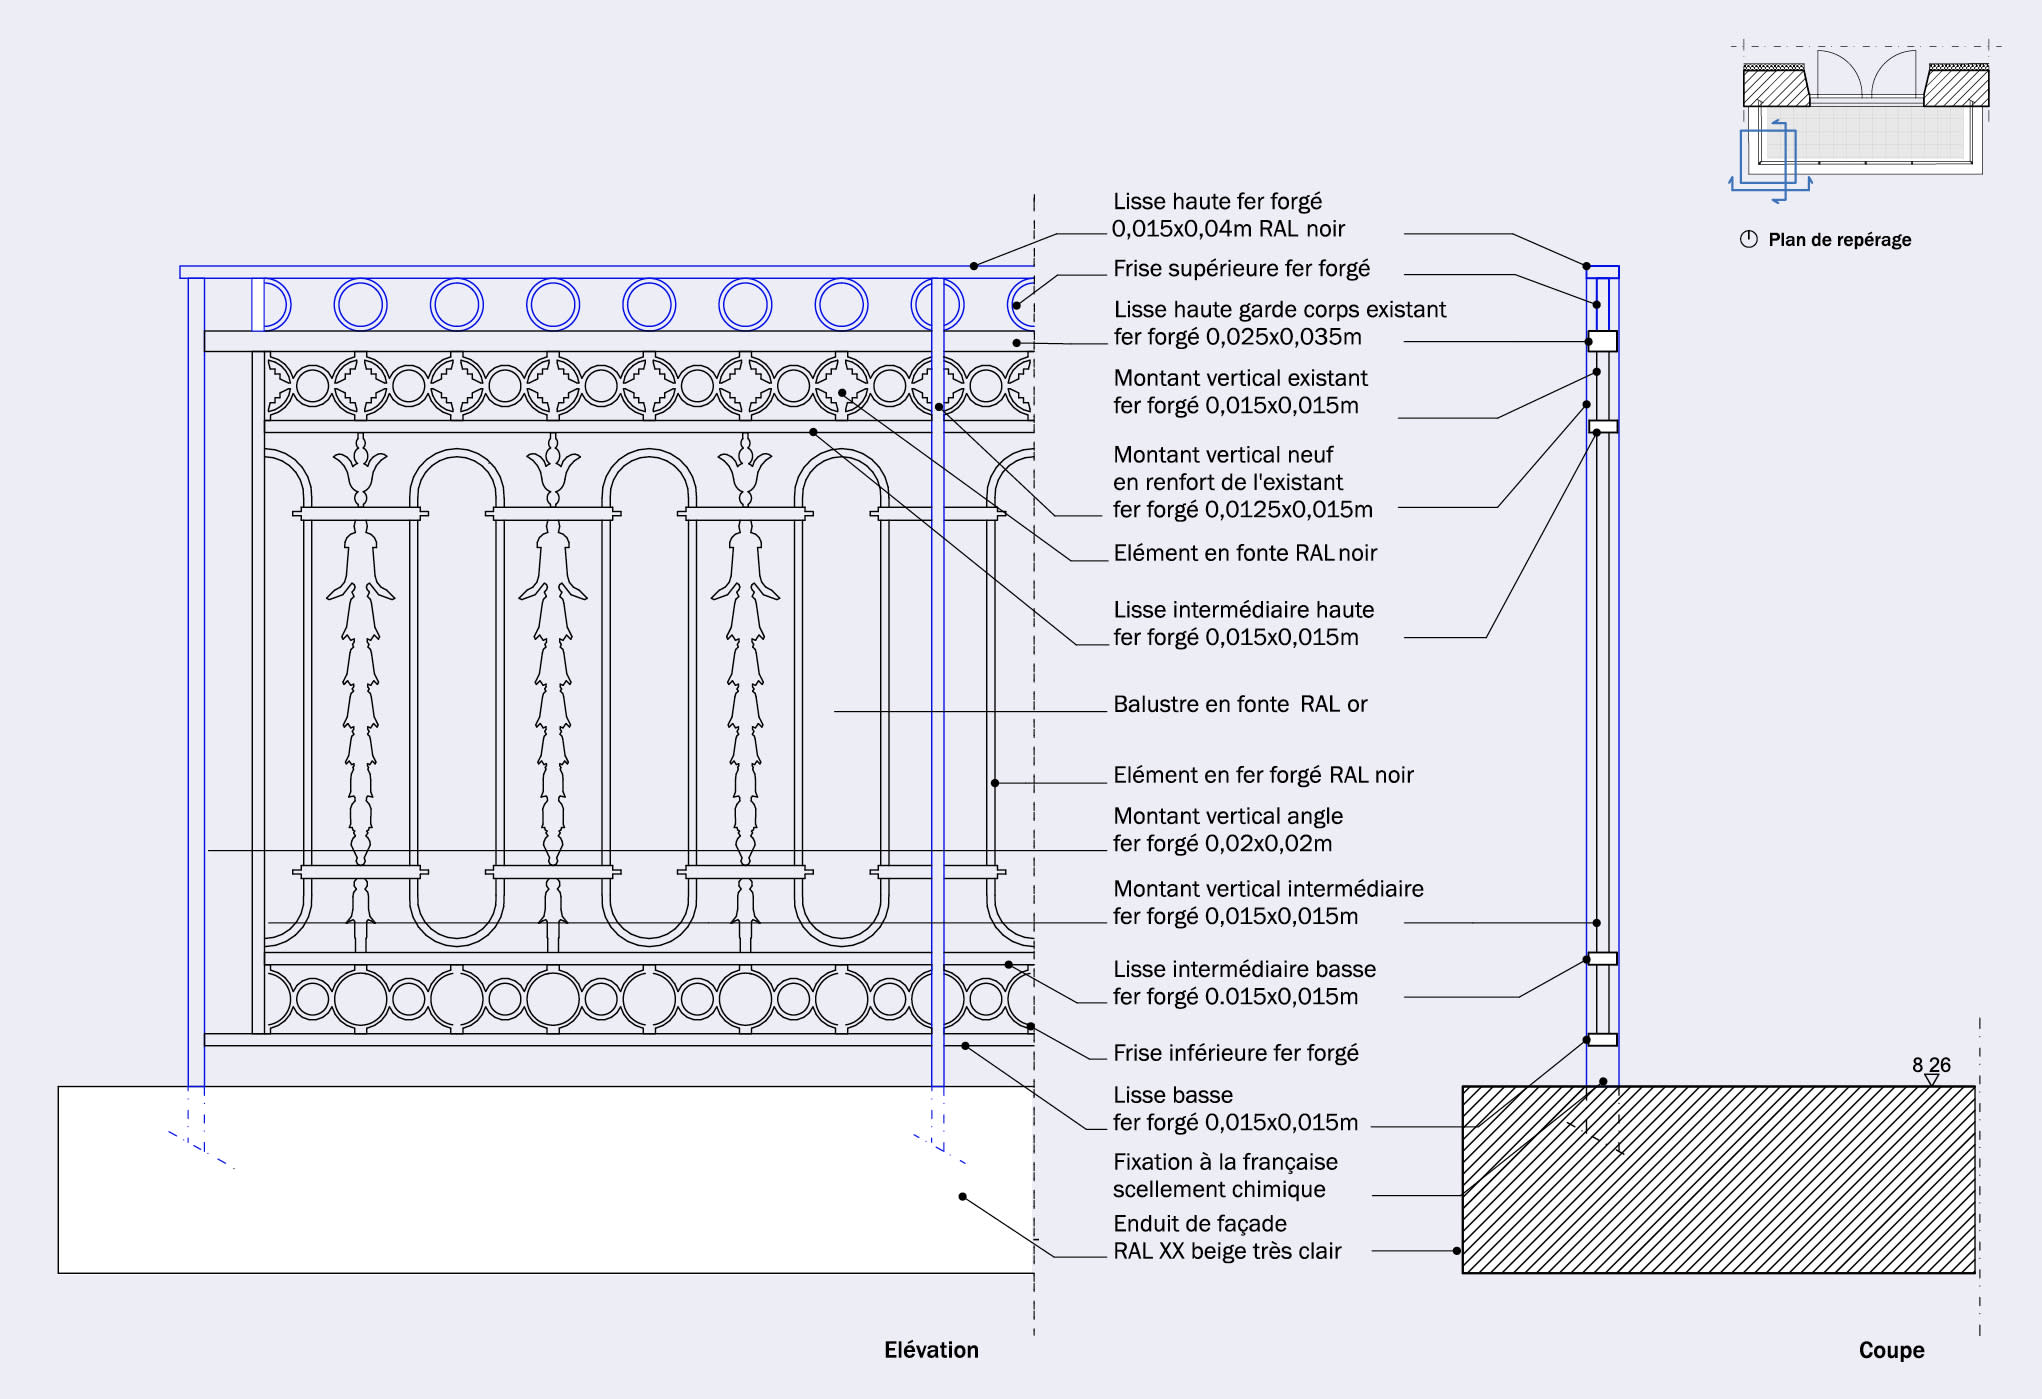Click the 'Elévation' view title

(x=931, y=1350)
